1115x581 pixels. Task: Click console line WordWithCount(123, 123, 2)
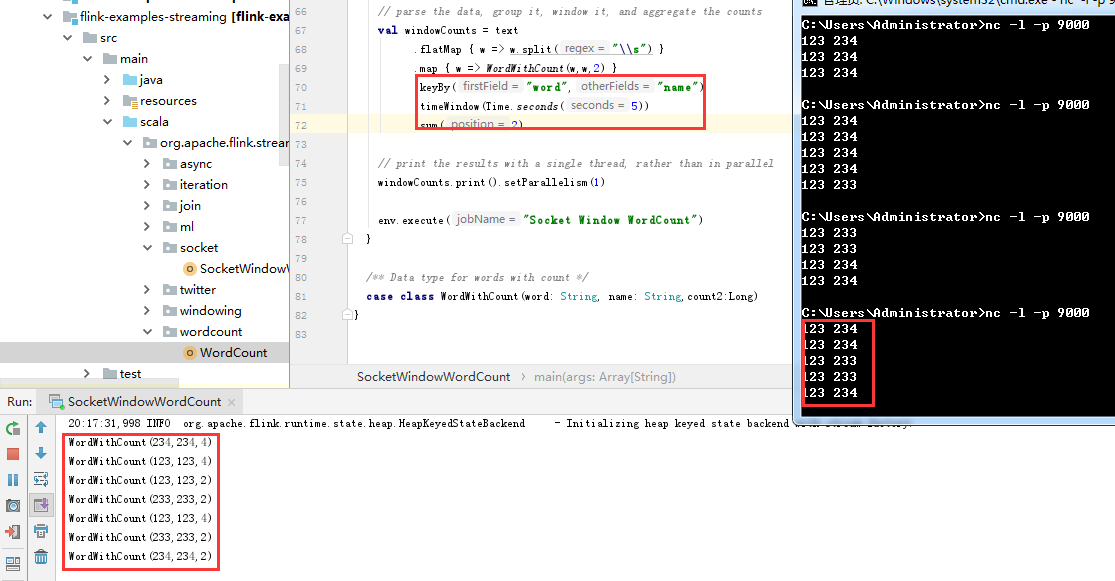pyautogui.click(x=140, y=480)
